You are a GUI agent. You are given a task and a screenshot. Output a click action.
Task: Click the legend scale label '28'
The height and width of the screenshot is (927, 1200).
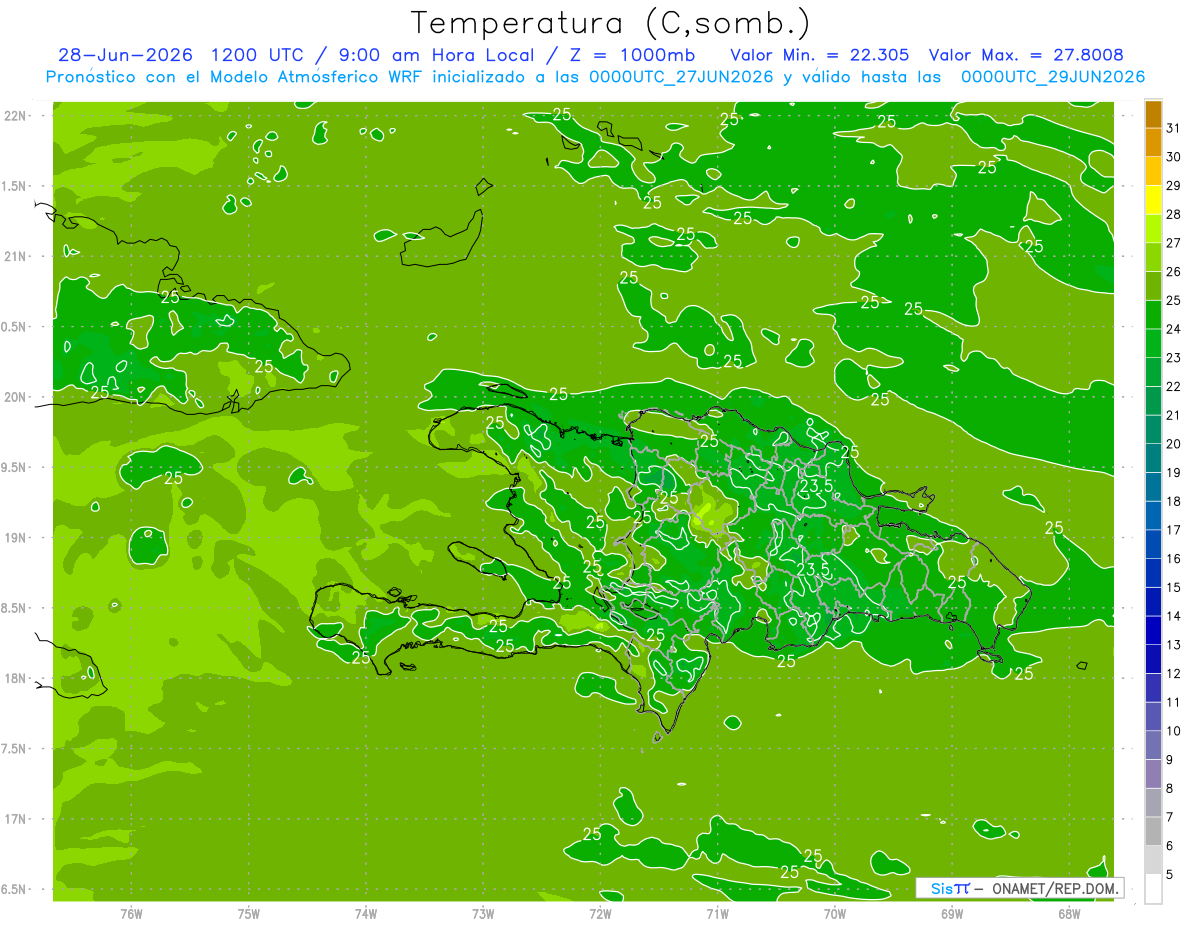pos(1174,214)
